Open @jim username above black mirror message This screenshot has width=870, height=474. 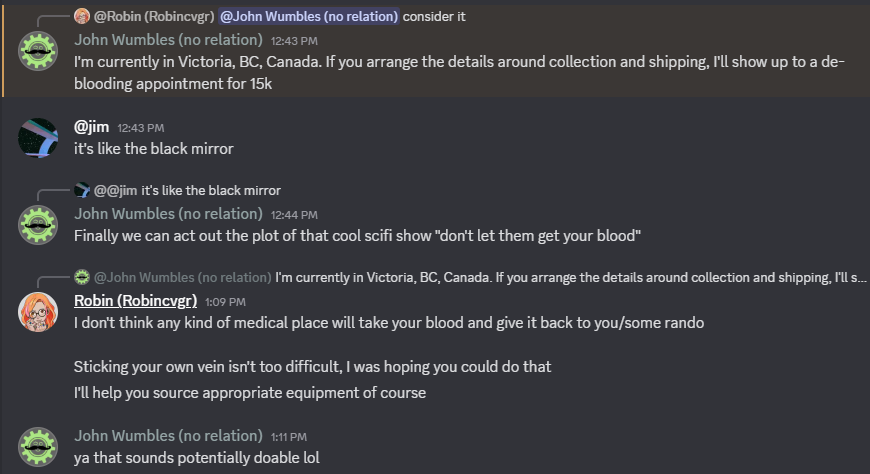tap(92, 127)
